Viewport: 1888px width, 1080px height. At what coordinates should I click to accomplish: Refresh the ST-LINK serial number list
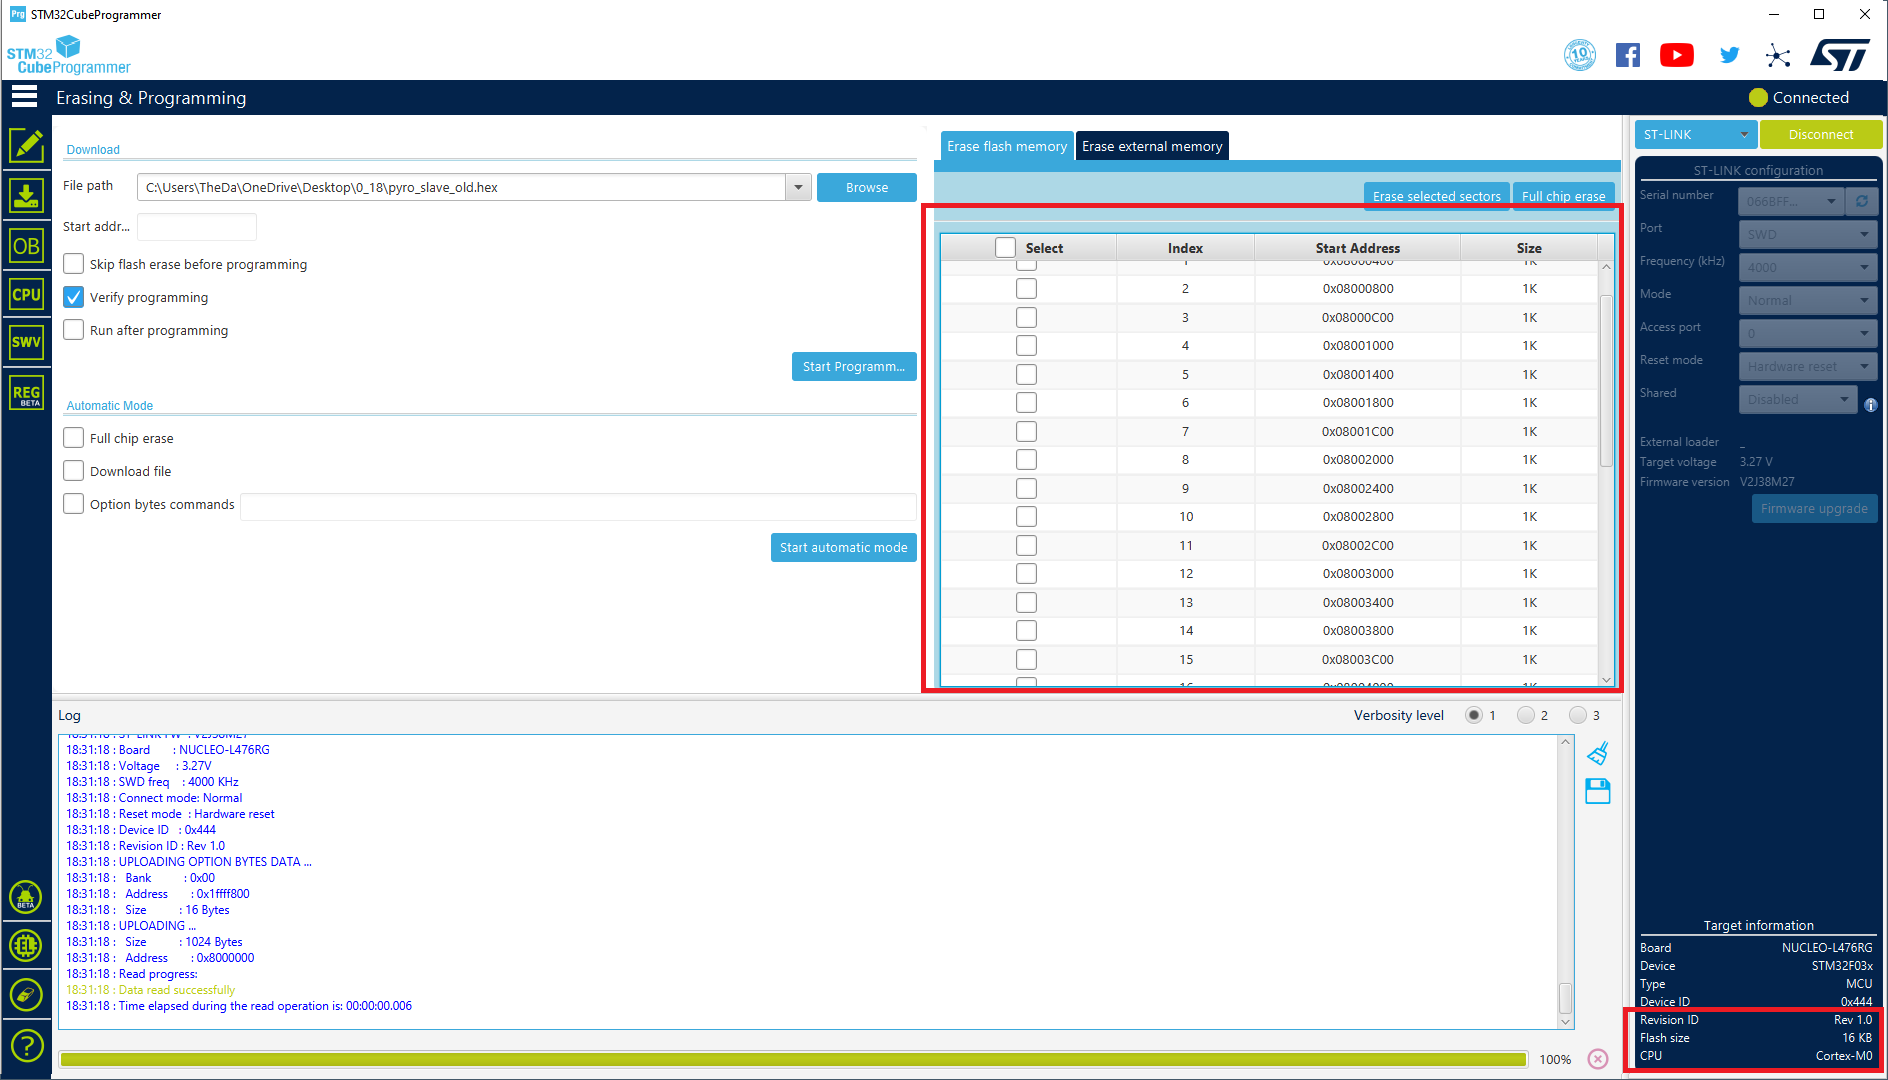tap(1862, 201)
